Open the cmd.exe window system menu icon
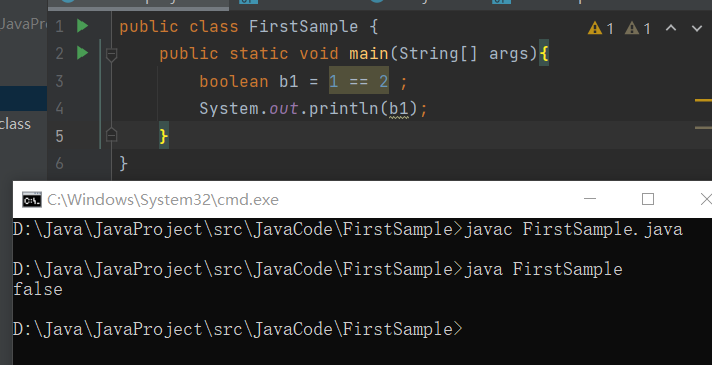712x365 pixels. coord(32,199)
